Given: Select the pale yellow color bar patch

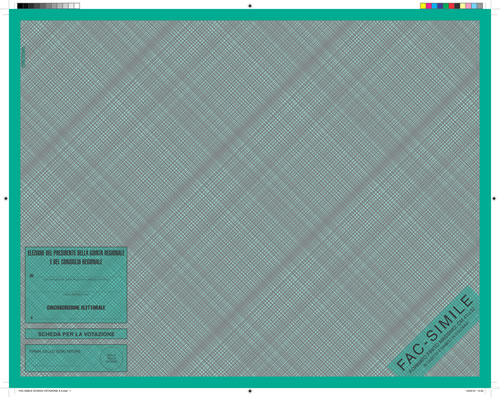Looking at the screenshot, I should (x=463, y=6).
